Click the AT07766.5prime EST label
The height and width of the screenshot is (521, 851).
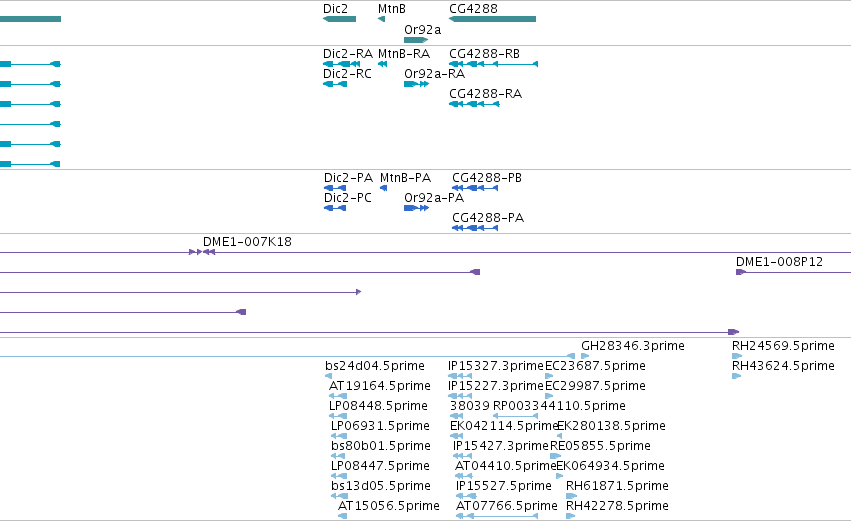507,506
